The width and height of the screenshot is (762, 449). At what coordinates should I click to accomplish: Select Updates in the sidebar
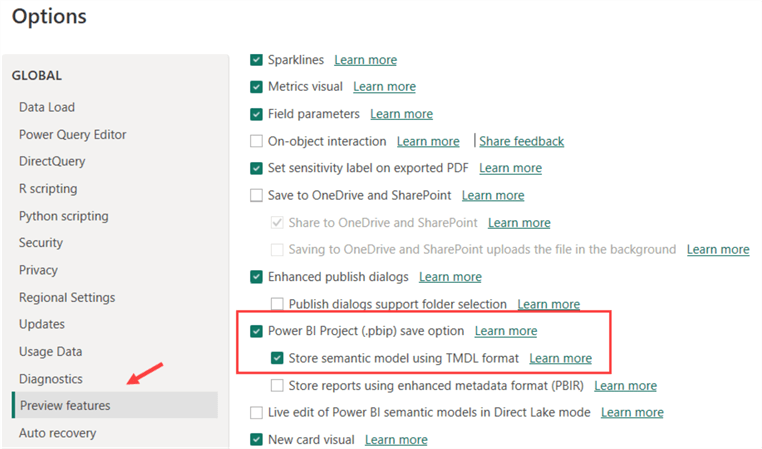pyautogui.click(x=42, y=324)
